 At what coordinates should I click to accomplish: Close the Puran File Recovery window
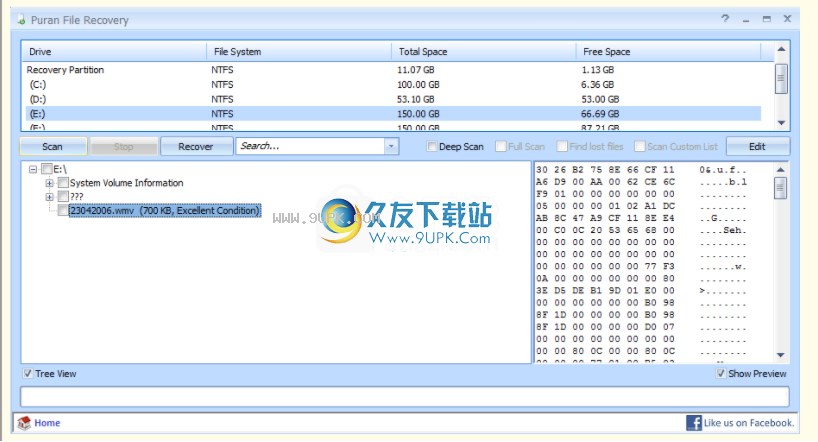click(788, 19)
